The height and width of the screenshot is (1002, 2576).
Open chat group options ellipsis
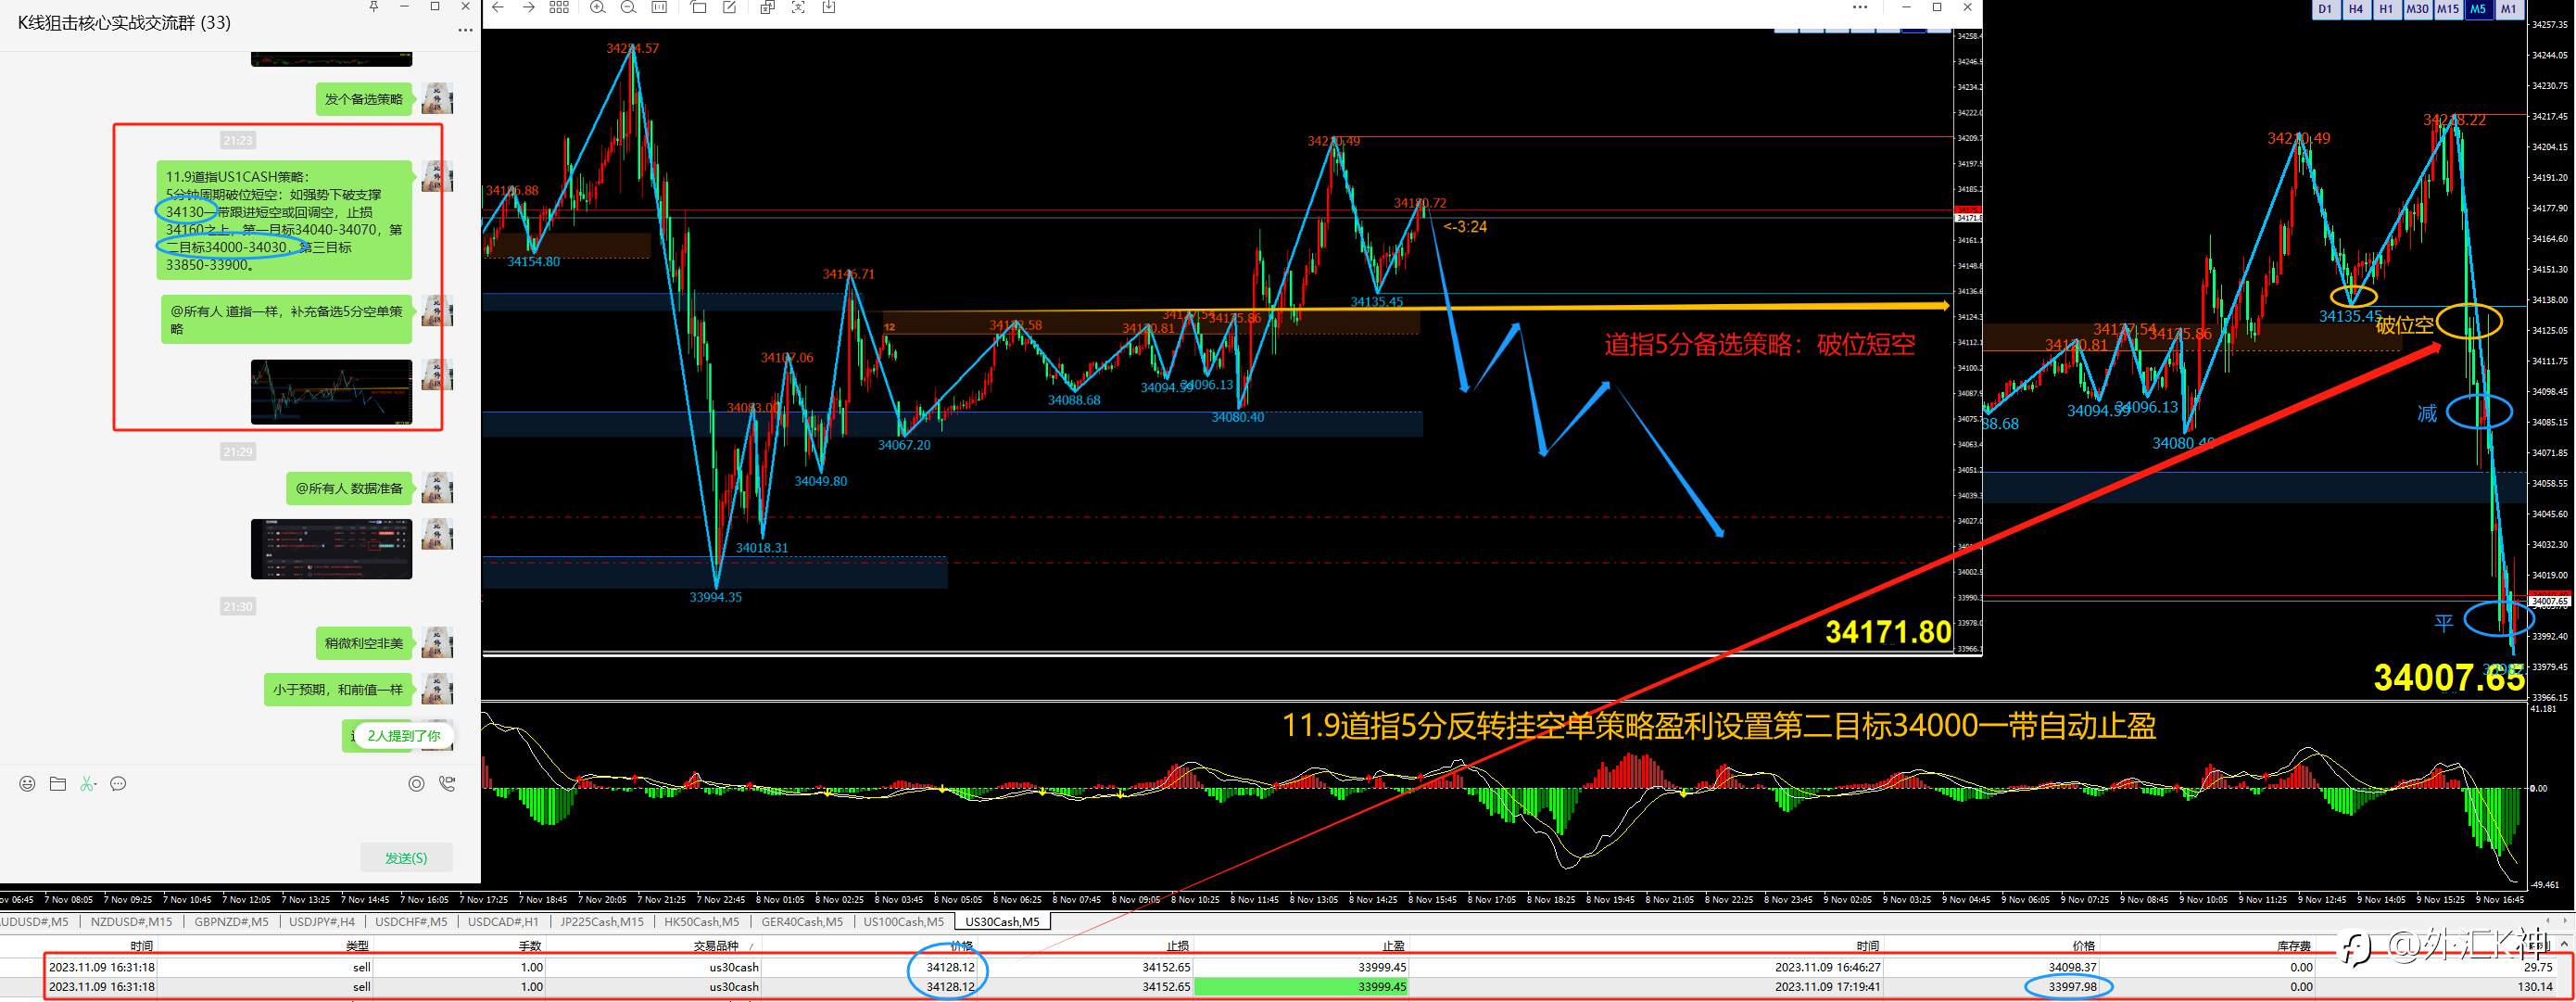465,30
